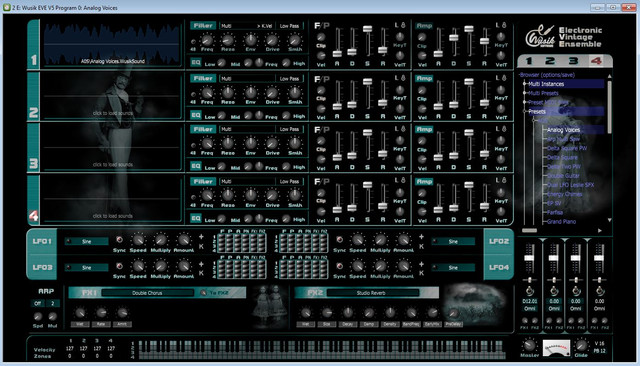Screen dimensions: 640x366
Task: Open the LFO2 Sine waveform dropdown
Action: pyautogui.click(x=453, y=242)
